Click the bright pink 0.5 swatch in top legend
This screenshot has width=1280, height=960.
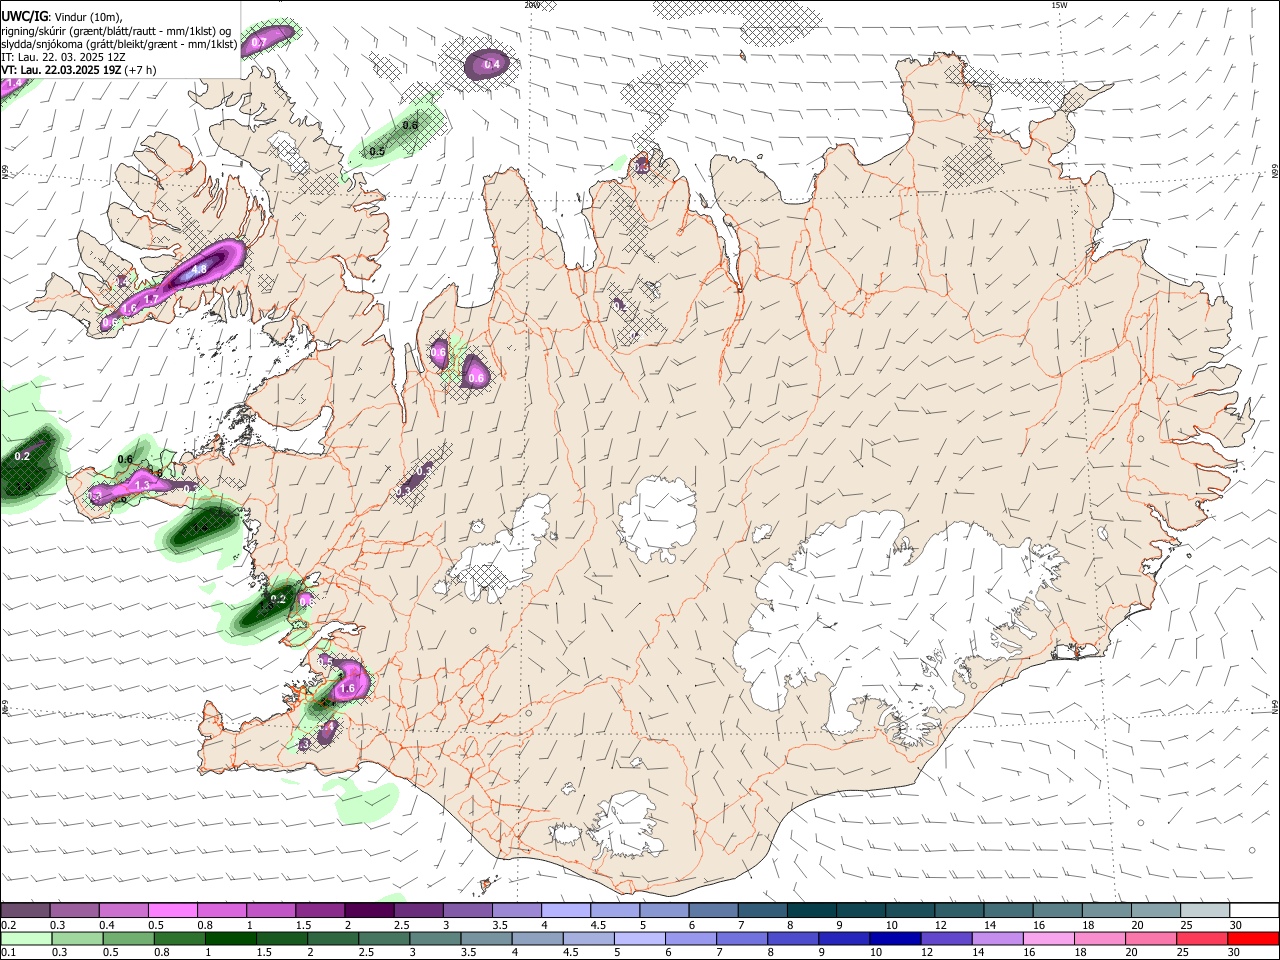(x=172, y=910)
